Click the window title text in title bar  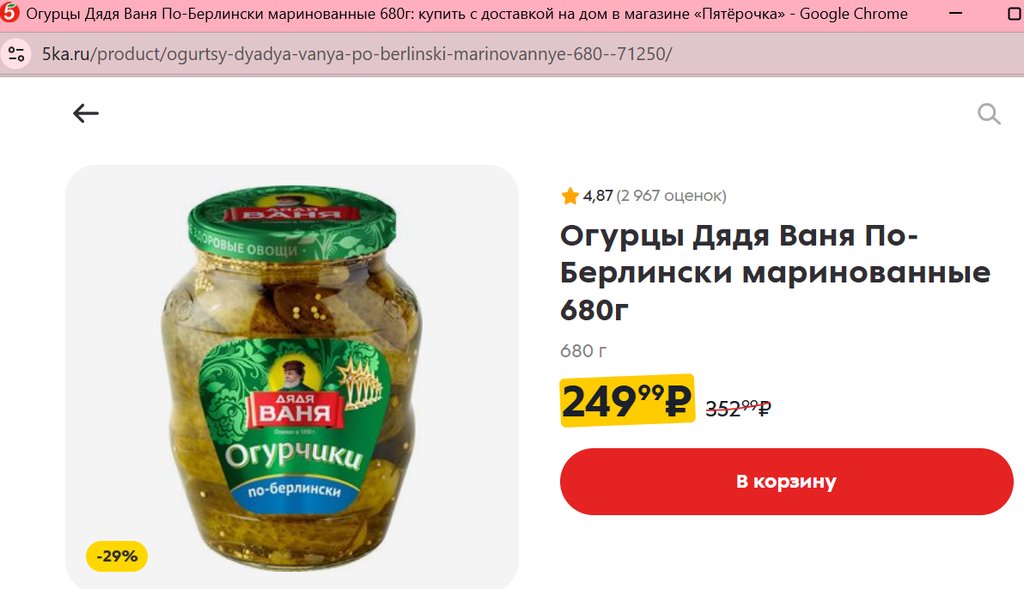pos(467,14)
